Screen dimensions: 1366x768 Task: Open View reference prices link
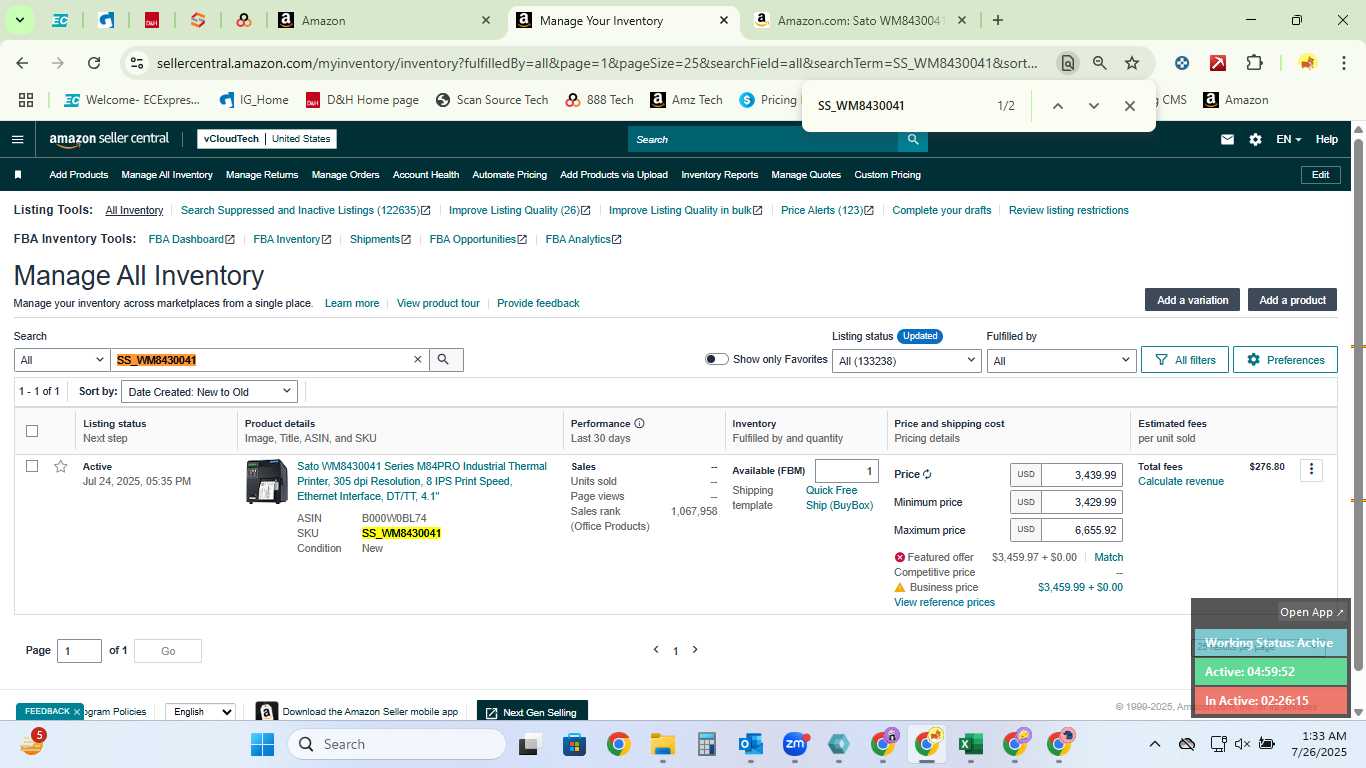[944, 602]
